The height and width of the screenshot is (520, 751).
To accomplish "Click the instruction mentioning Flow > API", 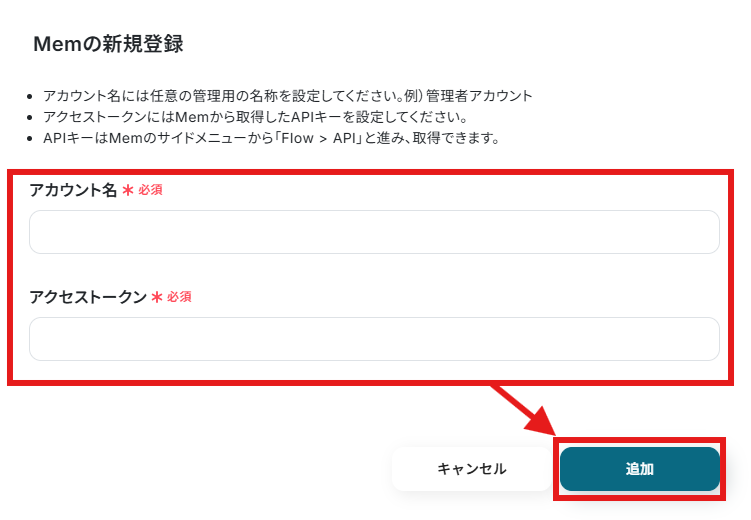I will 272,138.
